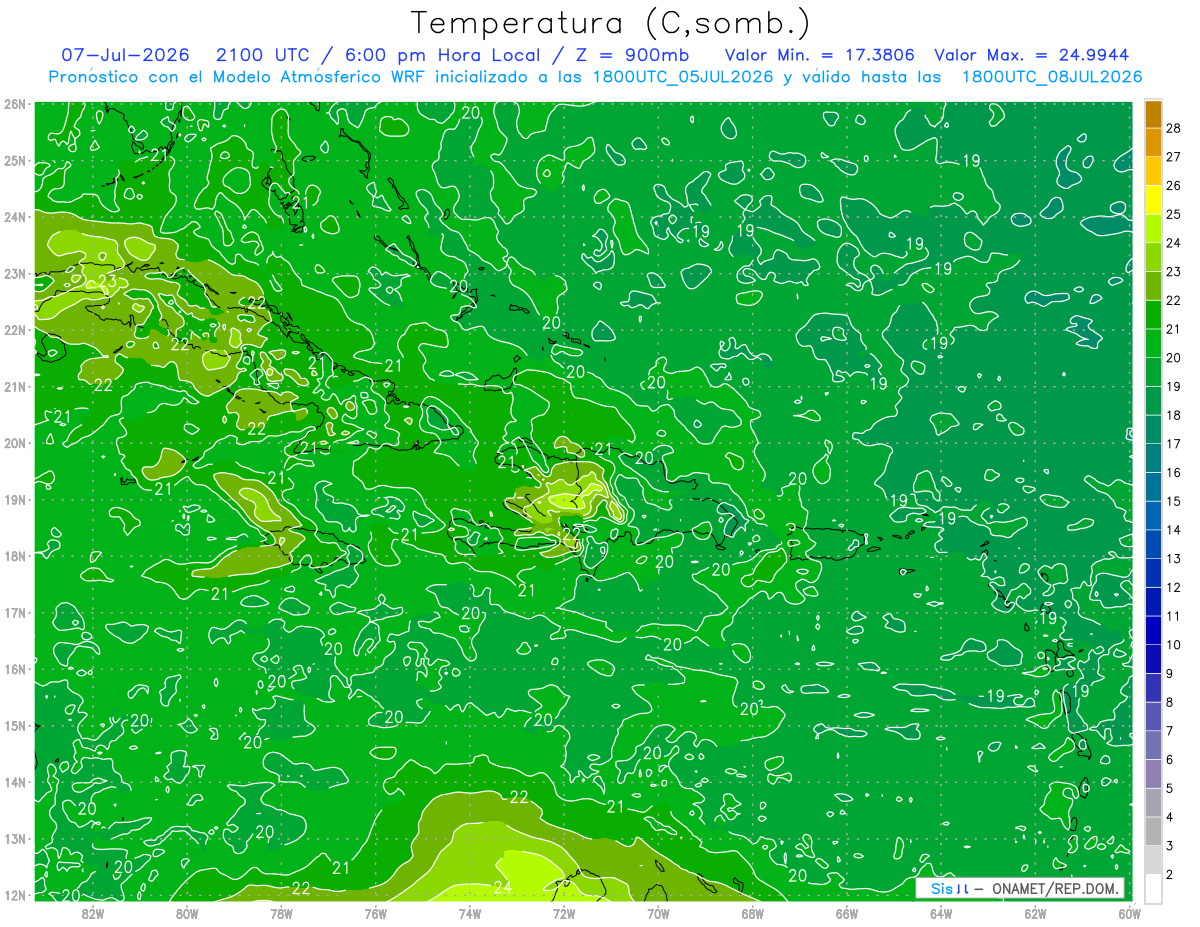Click the '20N' latitude axis label
This screenshot has height=927, width=1200.
[14, 443]
